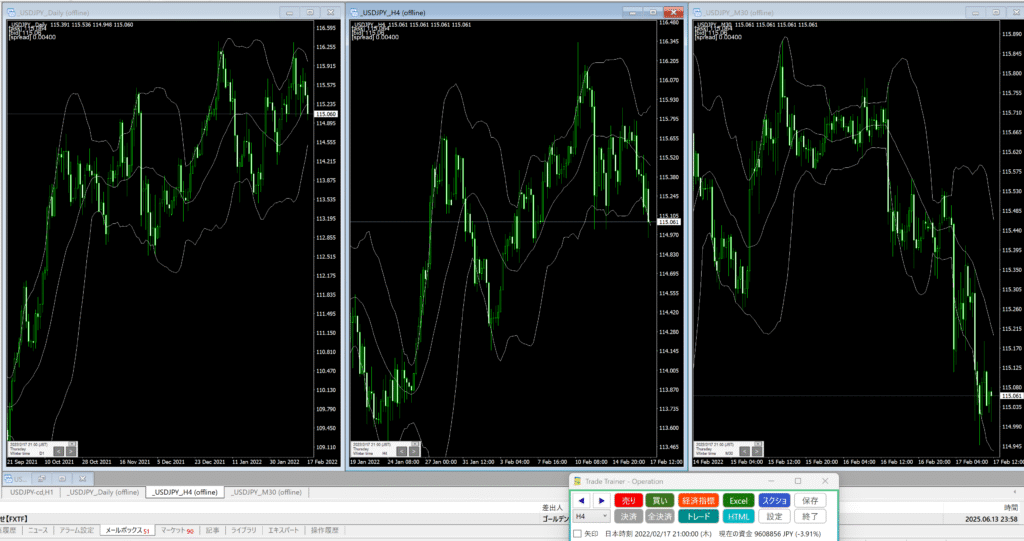Maximize the minimized US... chart window
Screen dimensions: 1024x541
[x=61, y=478]
